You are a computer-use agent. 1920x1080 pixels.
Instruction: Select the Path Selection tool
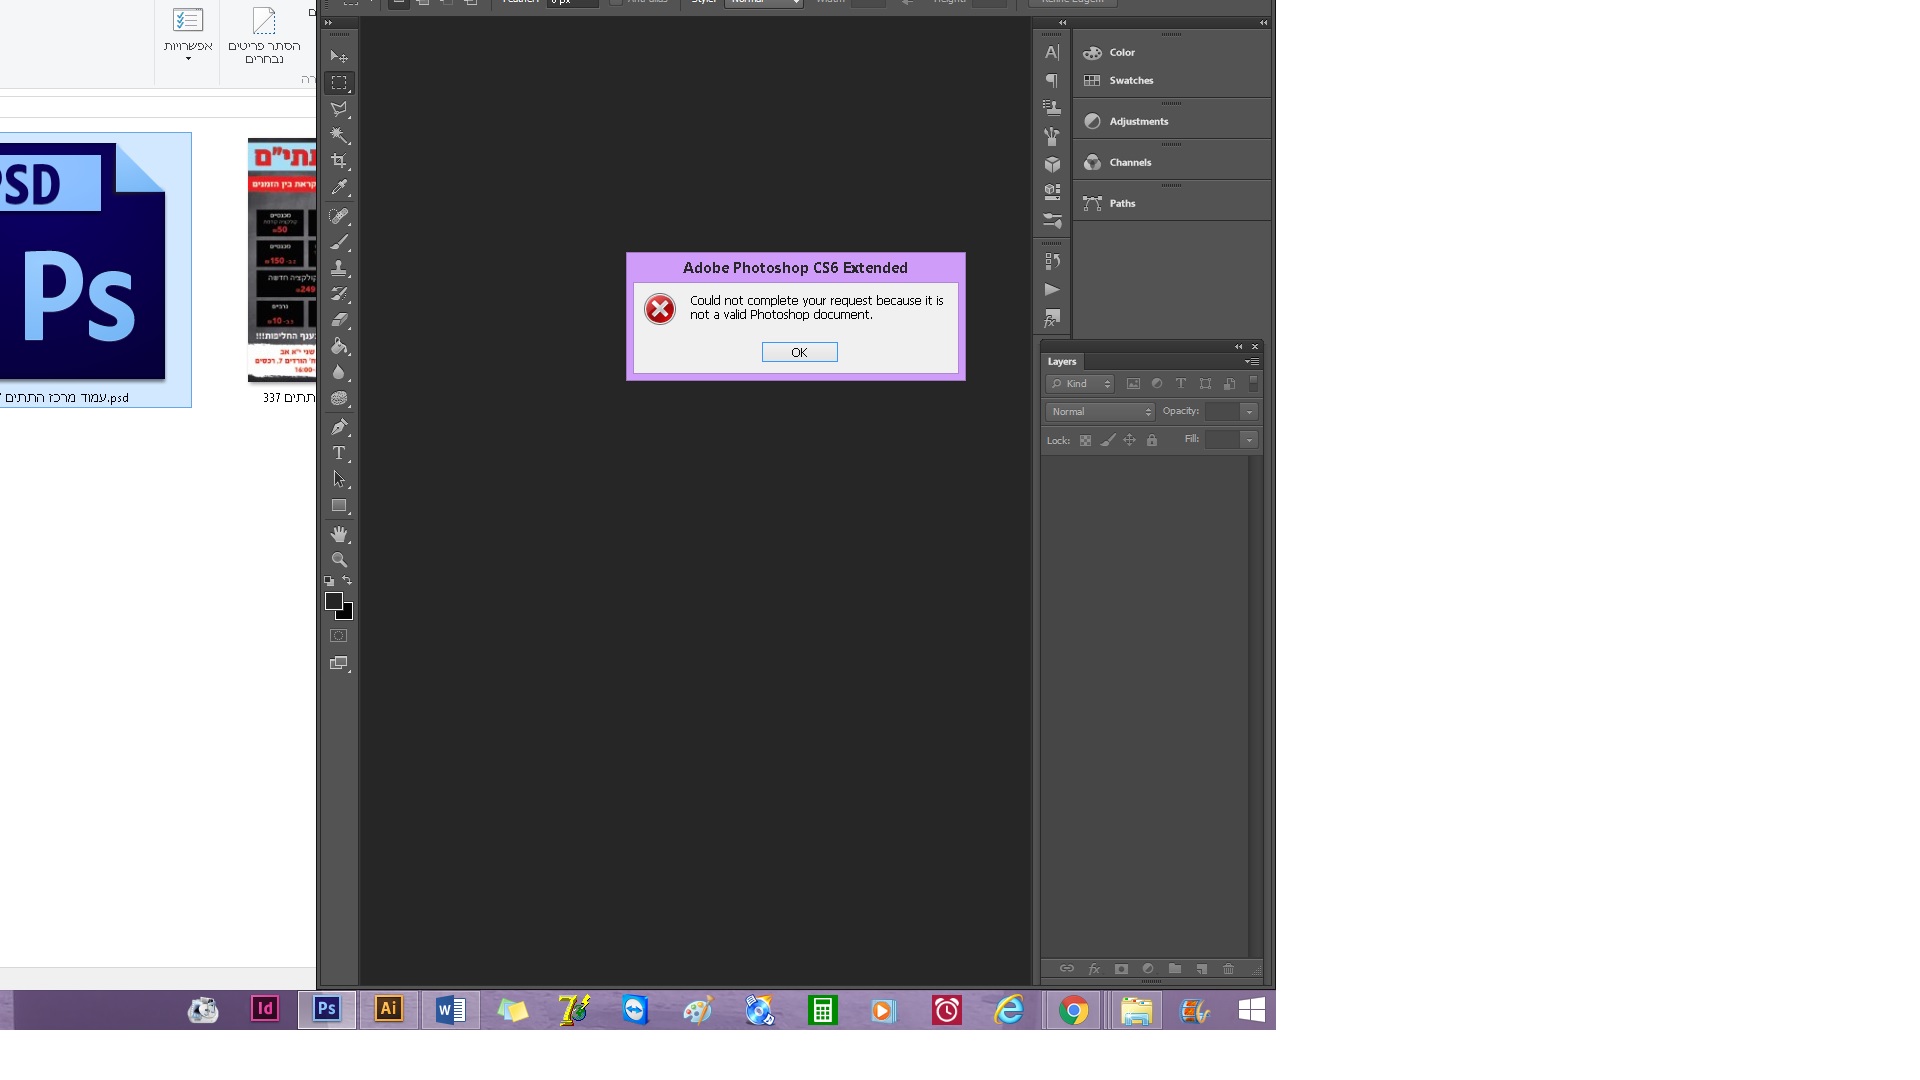tap(339, 479)
